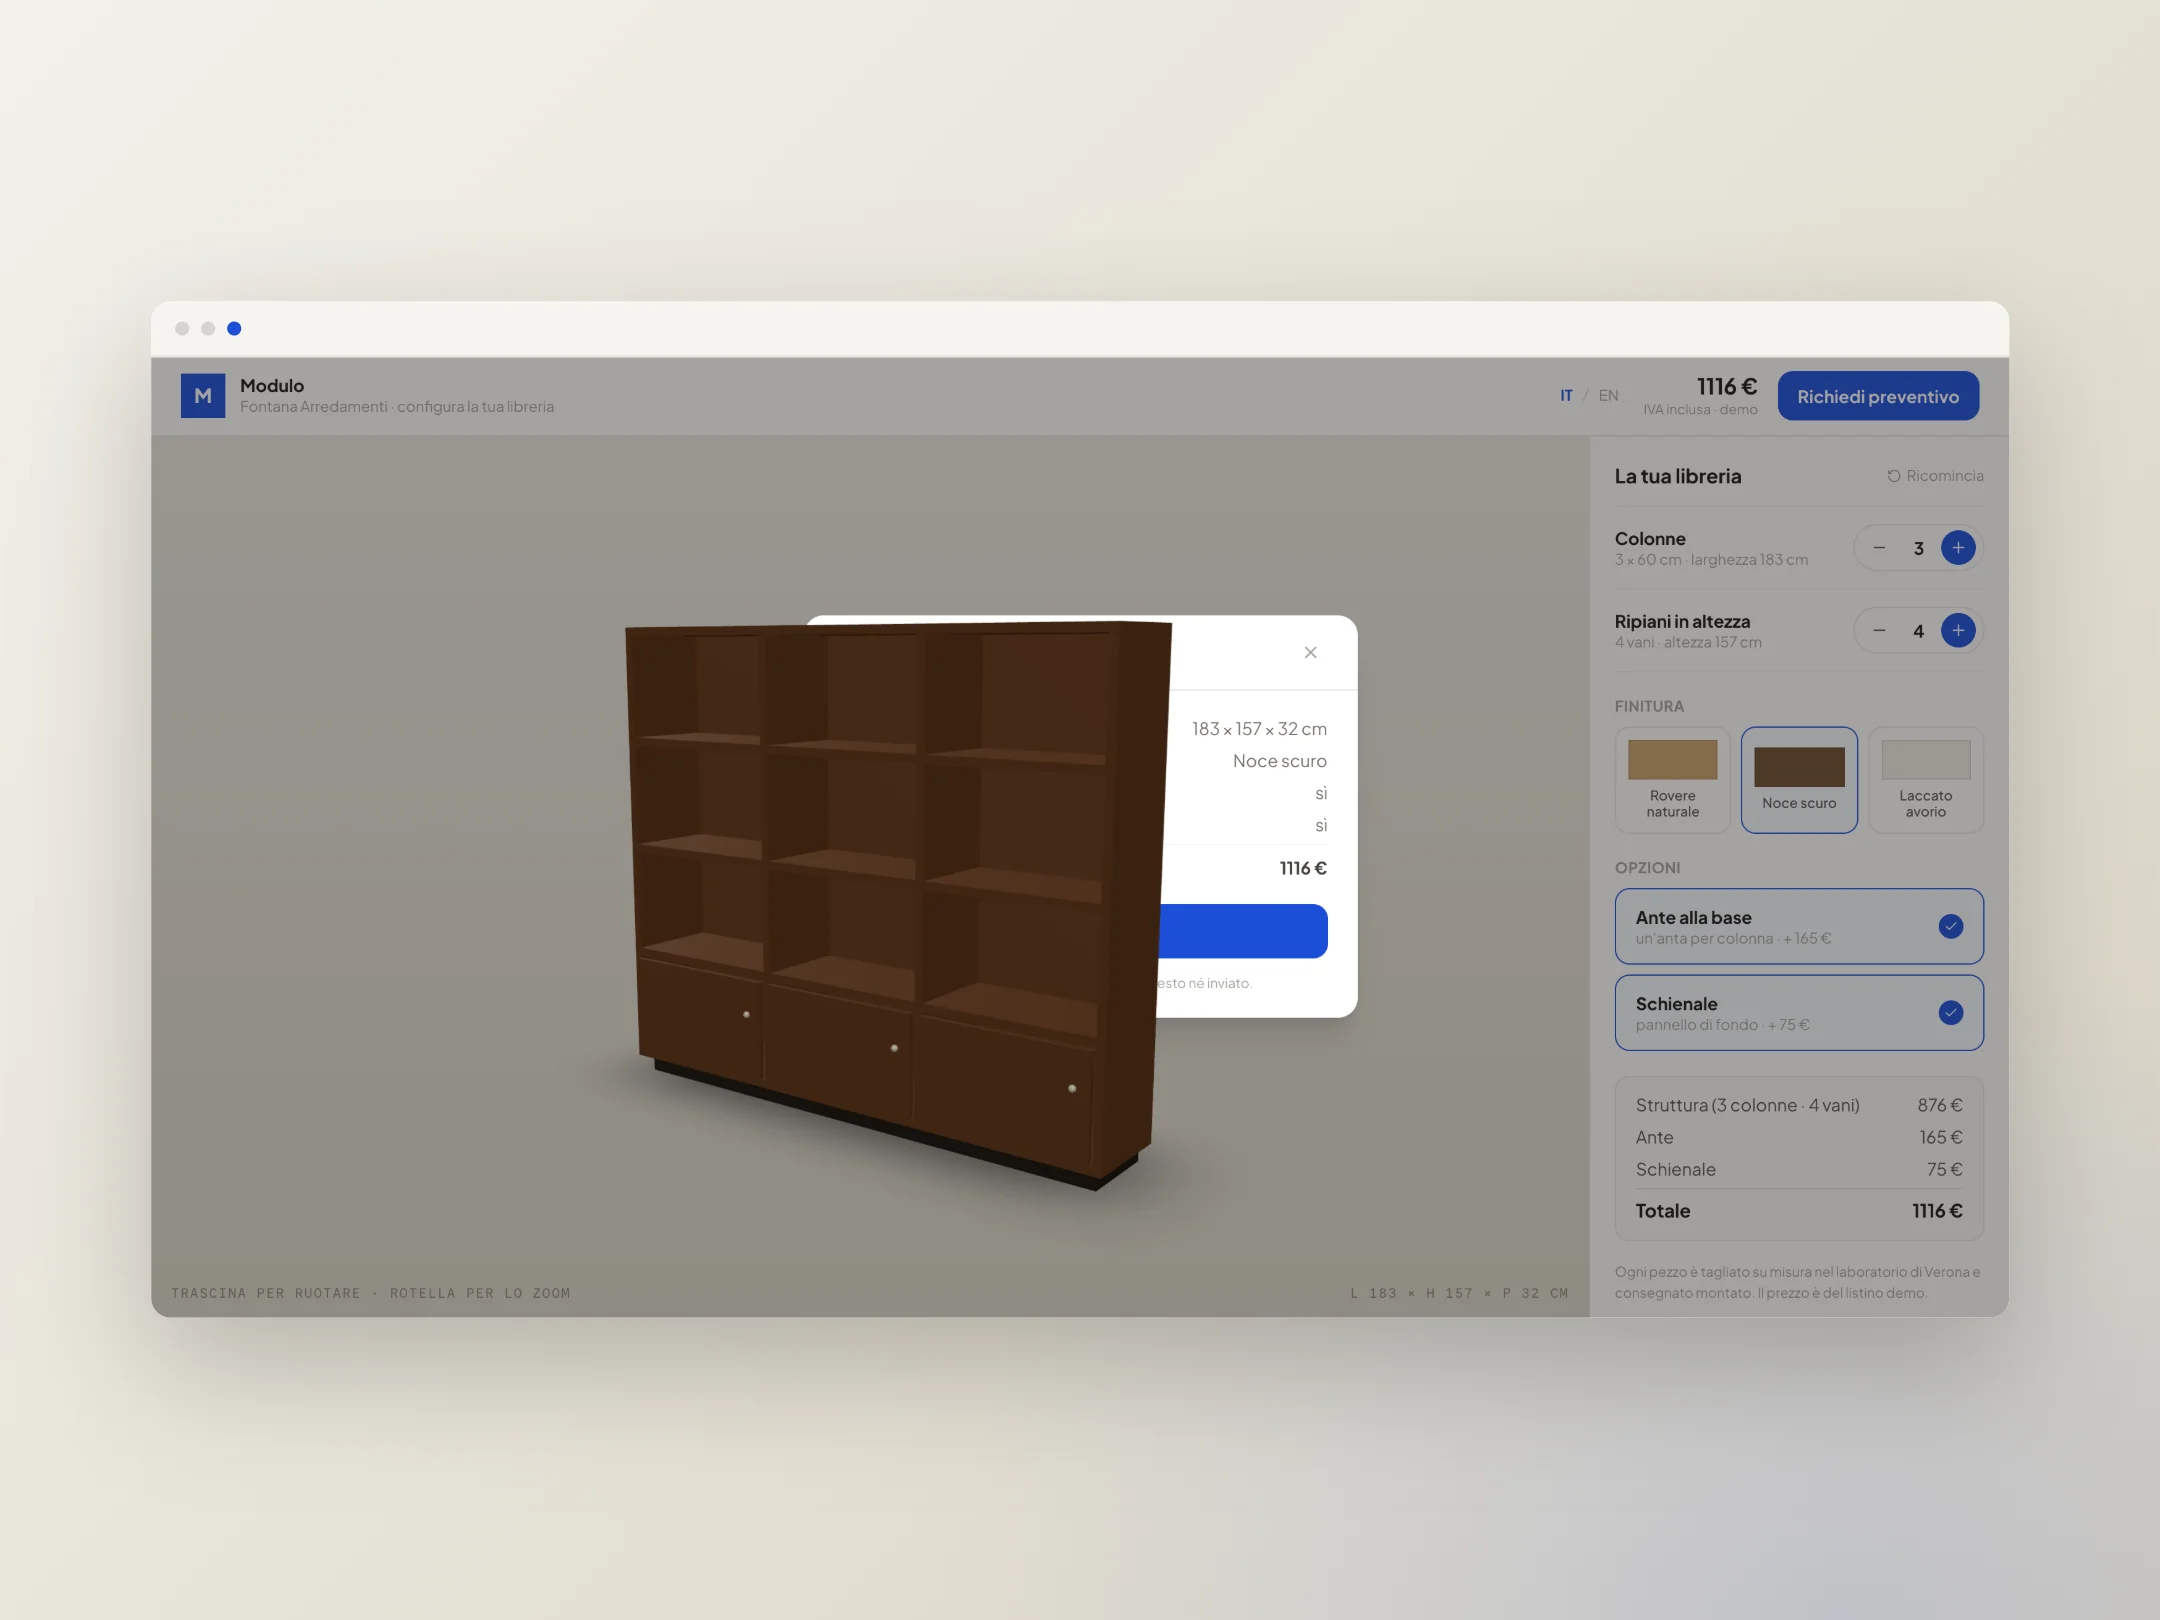Viewport: 2160px width, 1620px height.
Task: Click the header price 1116 €
Action: (x=1726, y=387)
